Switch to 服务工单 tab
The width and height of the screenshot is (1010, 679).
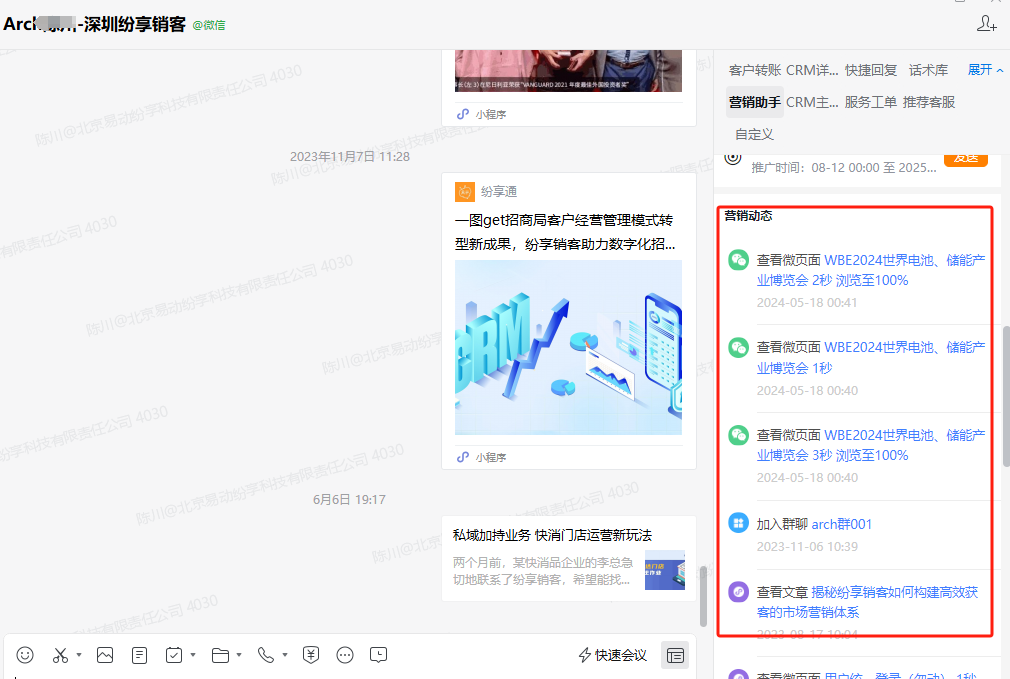tap(871, 102)
